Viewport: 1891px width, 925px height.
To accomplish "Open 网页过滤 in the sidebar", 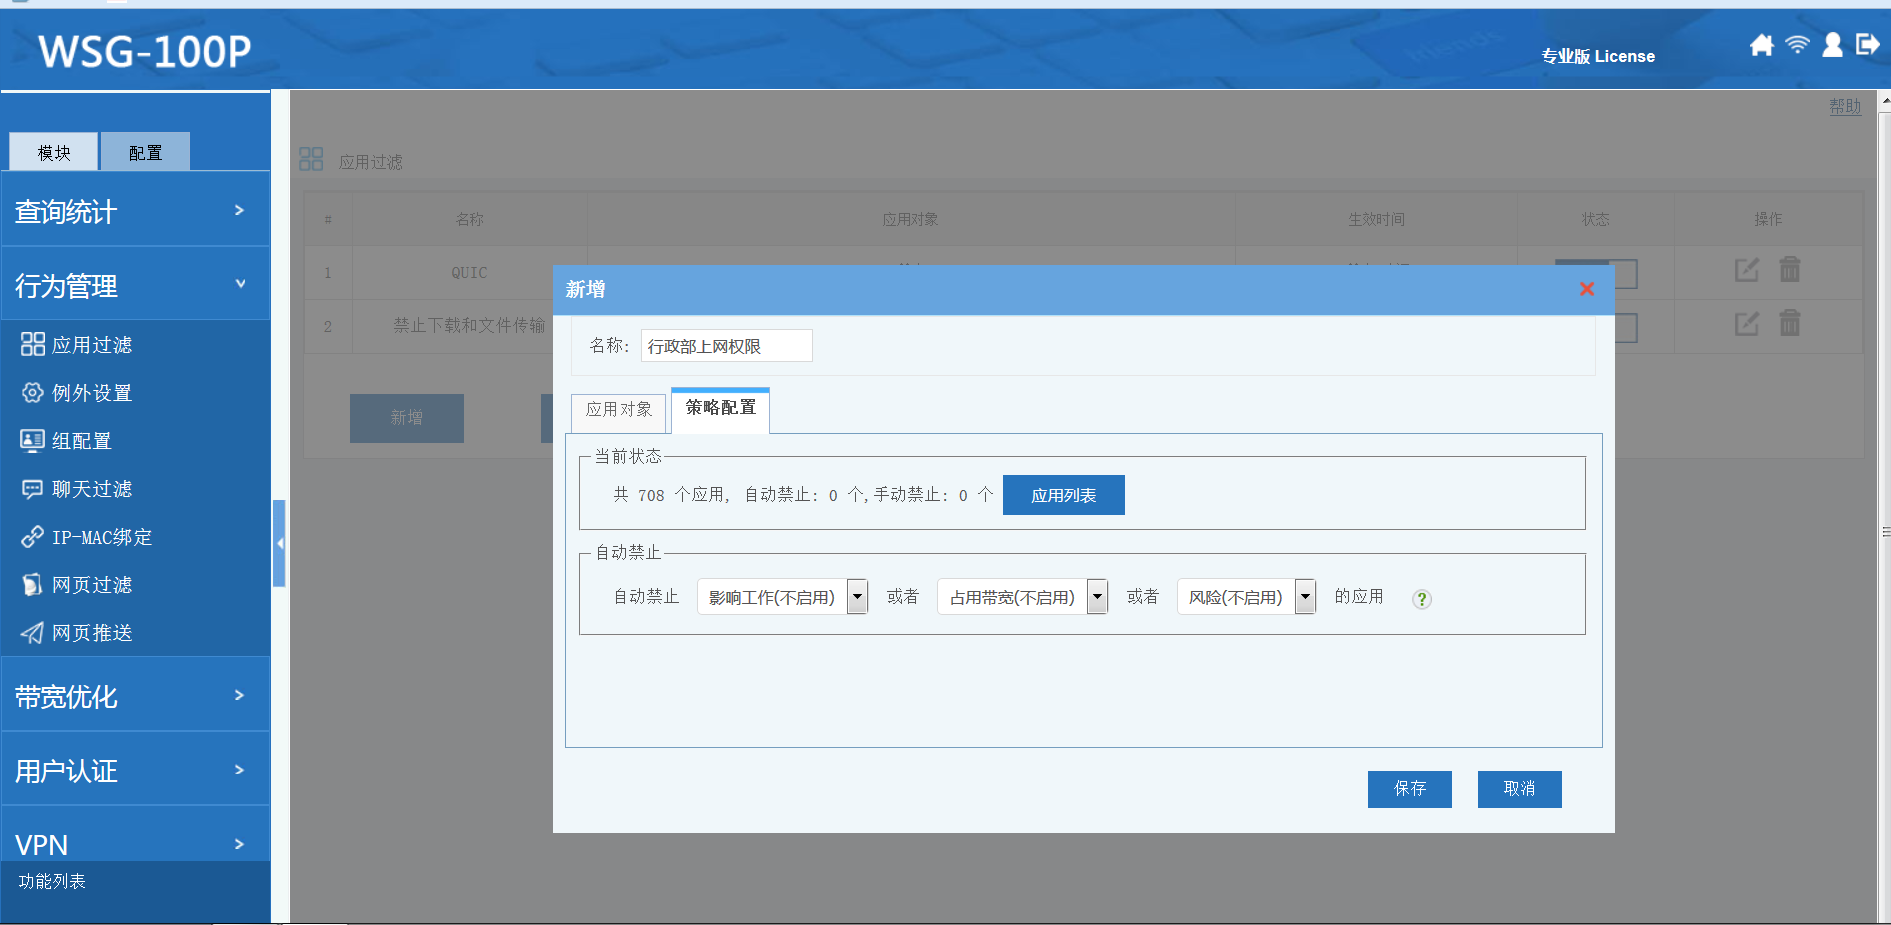I will [x=91, y=585].
